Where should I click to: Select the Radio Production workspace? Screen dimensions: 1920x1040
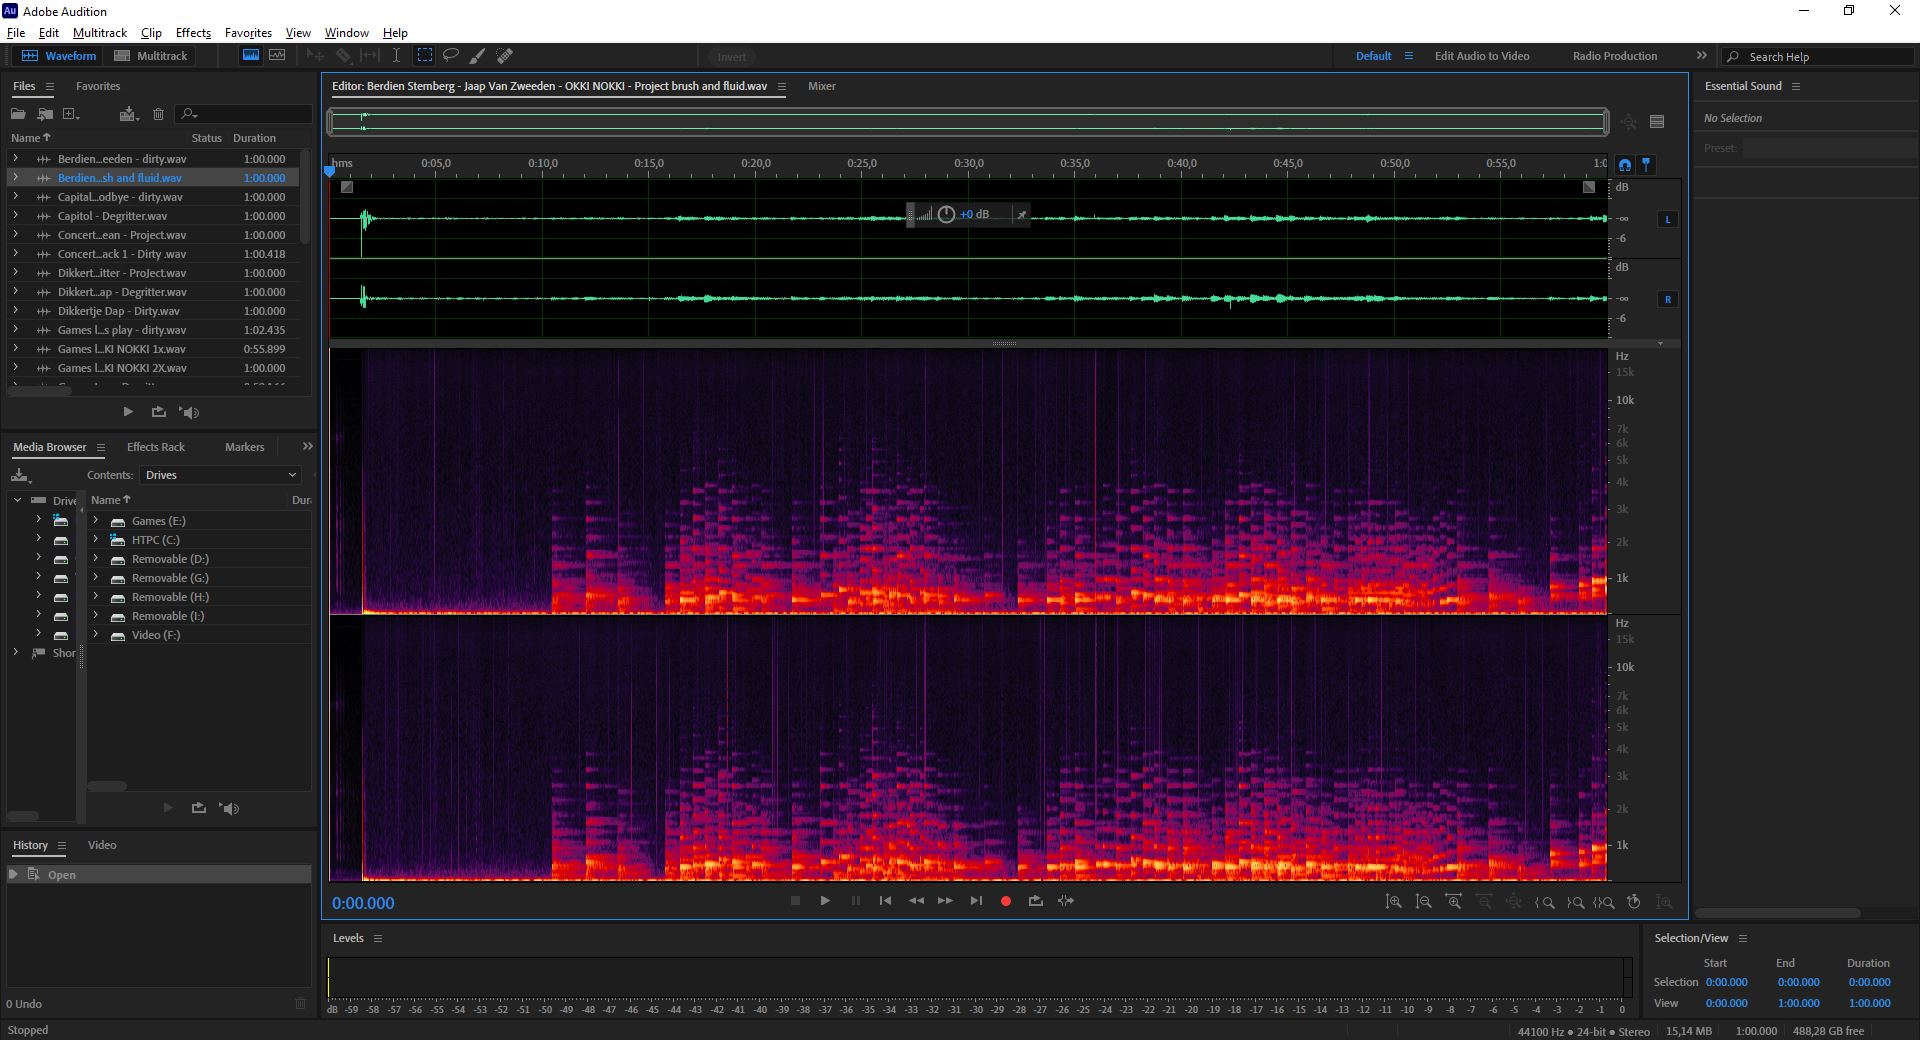(1614, 56)
